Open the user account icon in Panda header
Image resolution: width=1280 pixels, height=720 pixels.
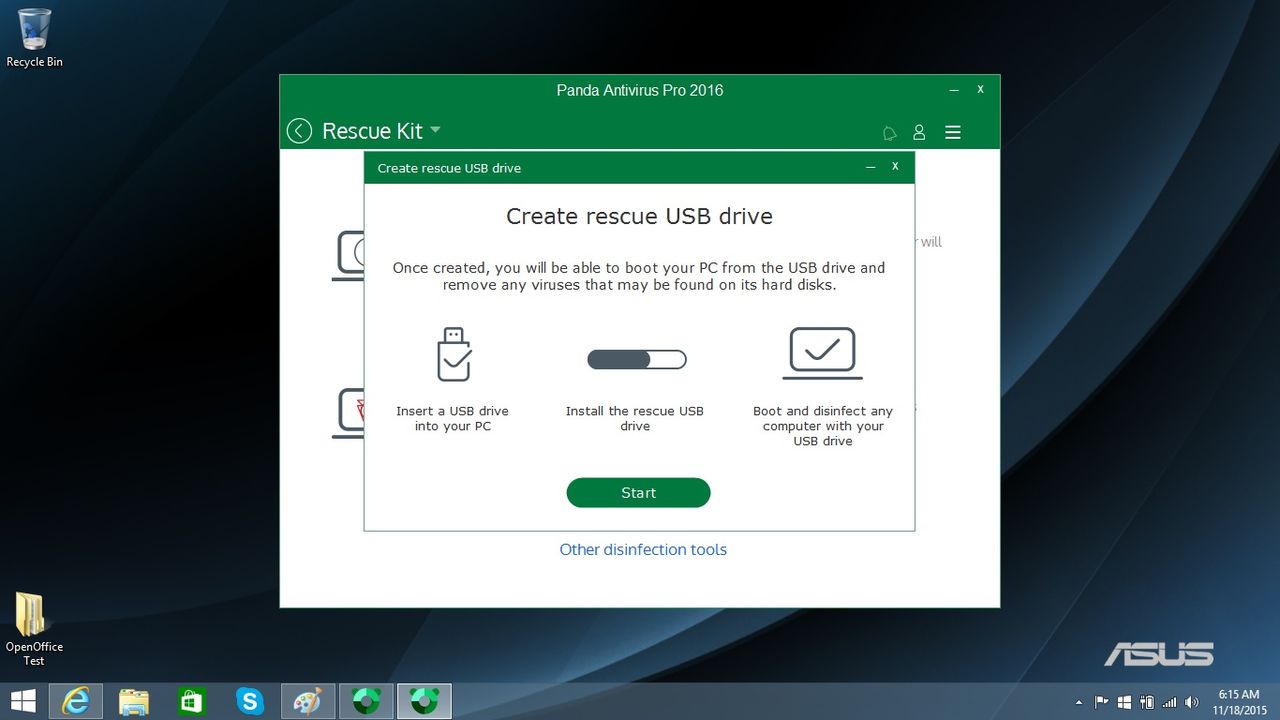[919, 132]
